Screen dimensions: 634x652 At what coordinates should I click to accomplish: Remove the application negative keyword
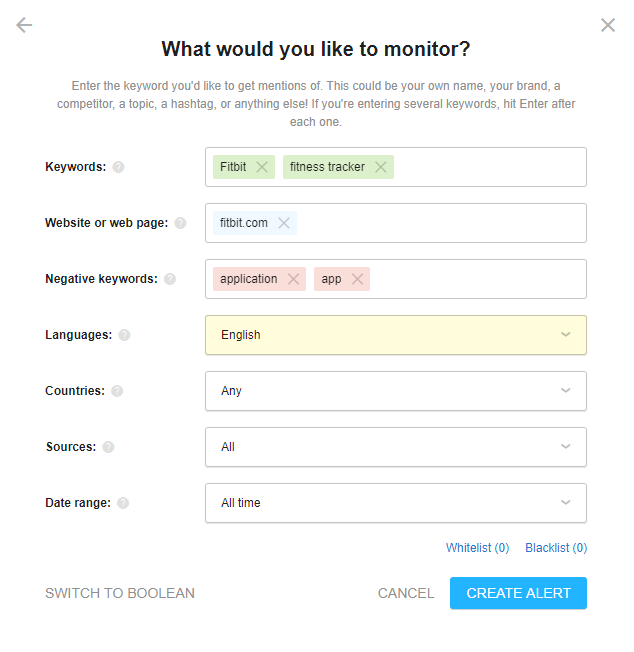tap(293, 279)
